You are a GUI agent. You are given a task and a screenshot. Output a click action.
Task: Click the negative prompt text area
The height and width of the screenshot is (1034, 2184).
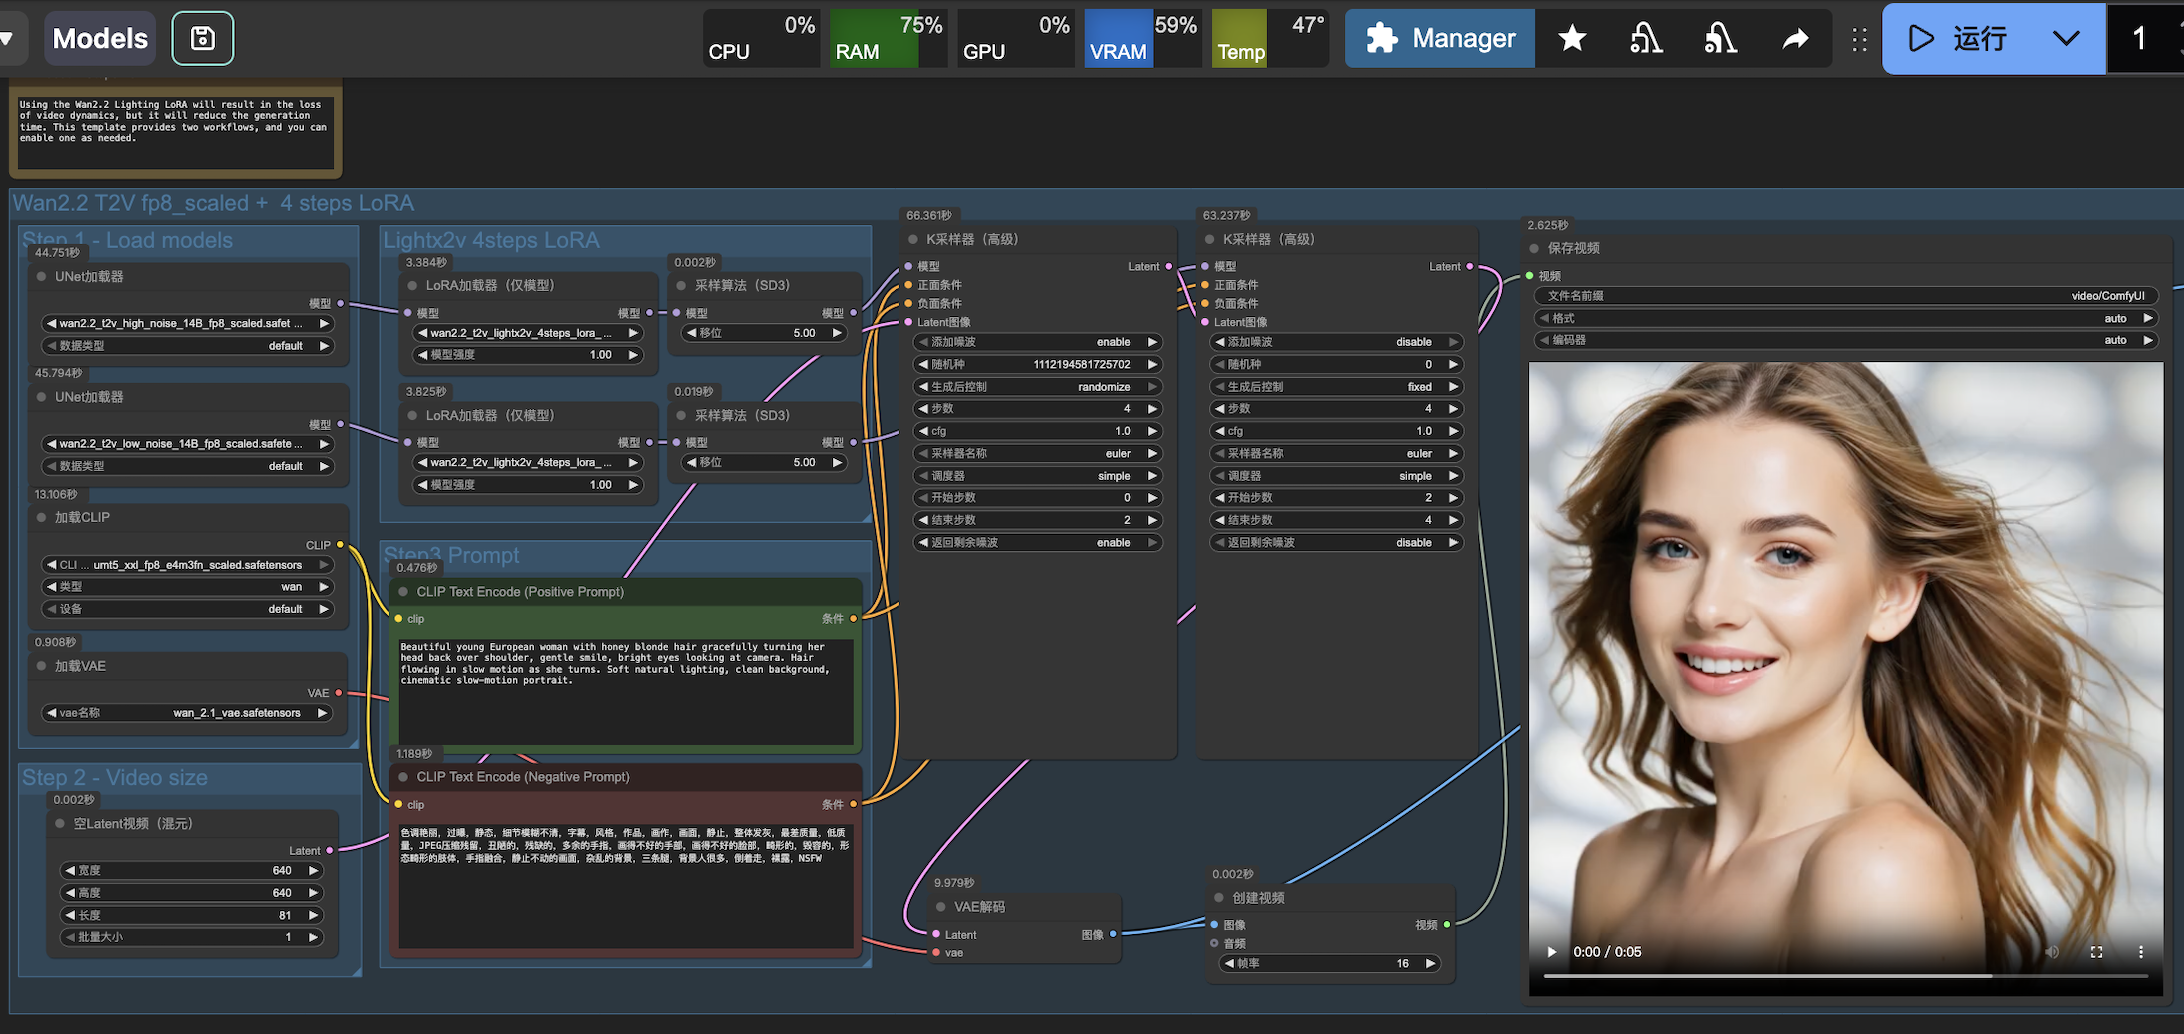626,886
